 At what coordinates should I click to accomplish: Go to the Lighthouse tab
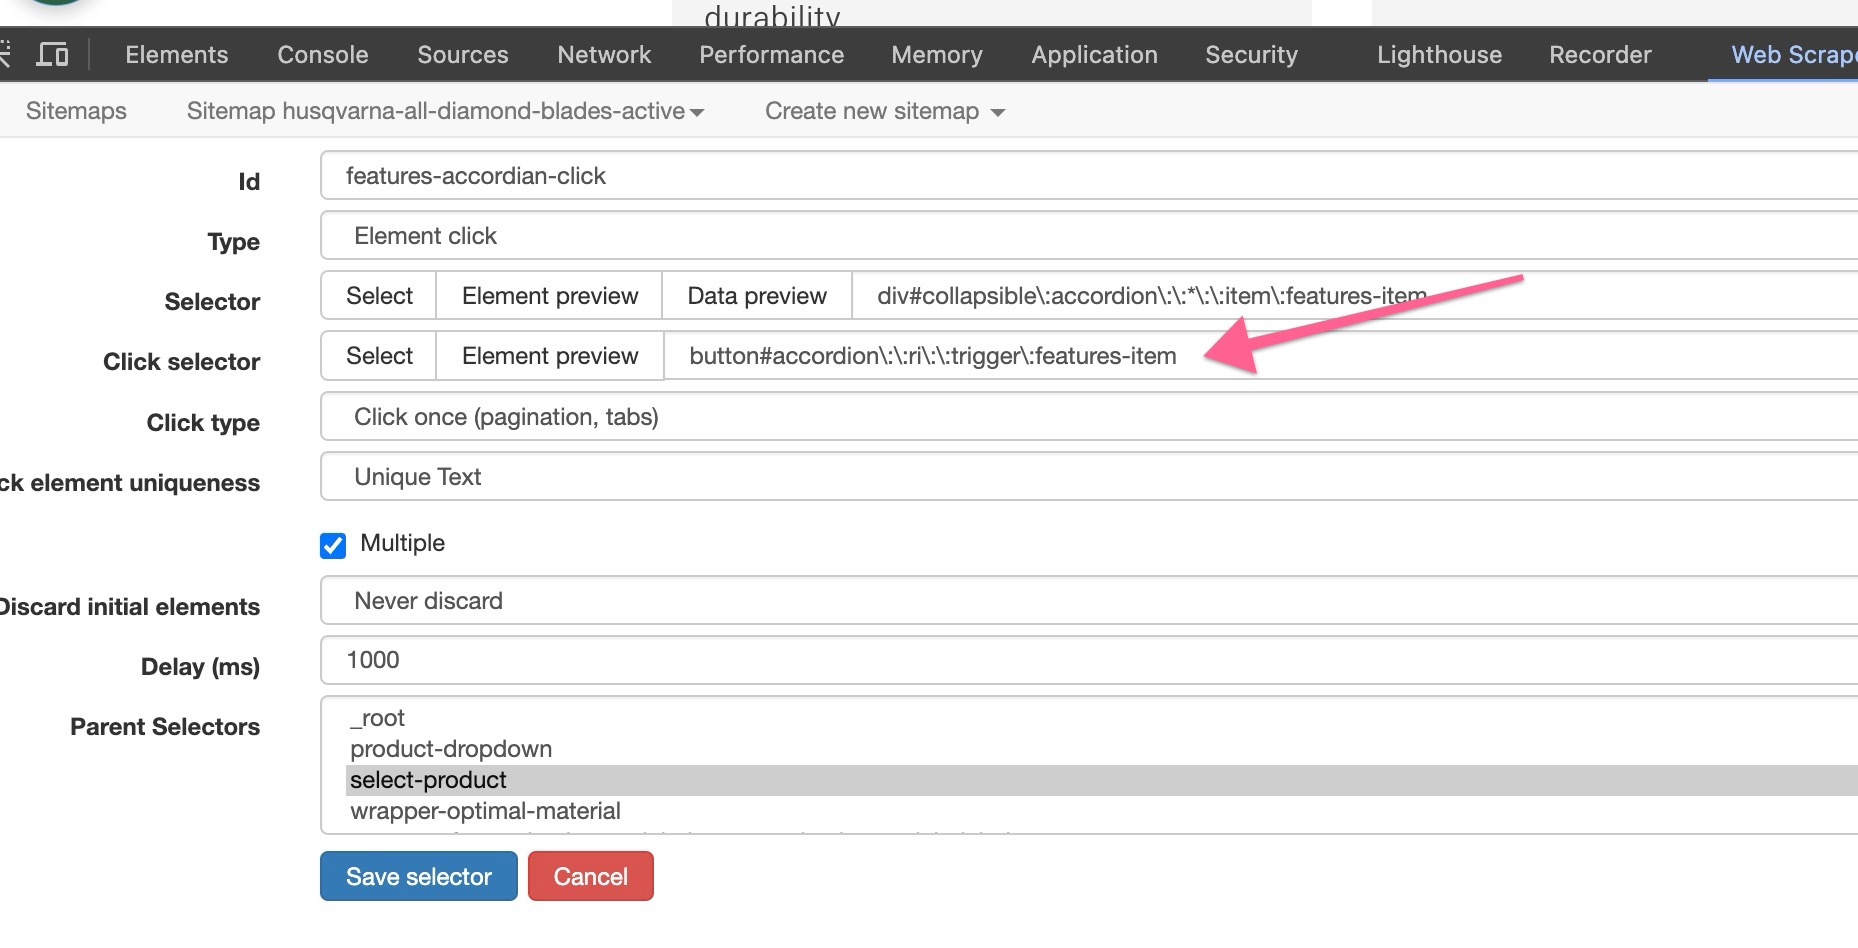point(1439,55)
